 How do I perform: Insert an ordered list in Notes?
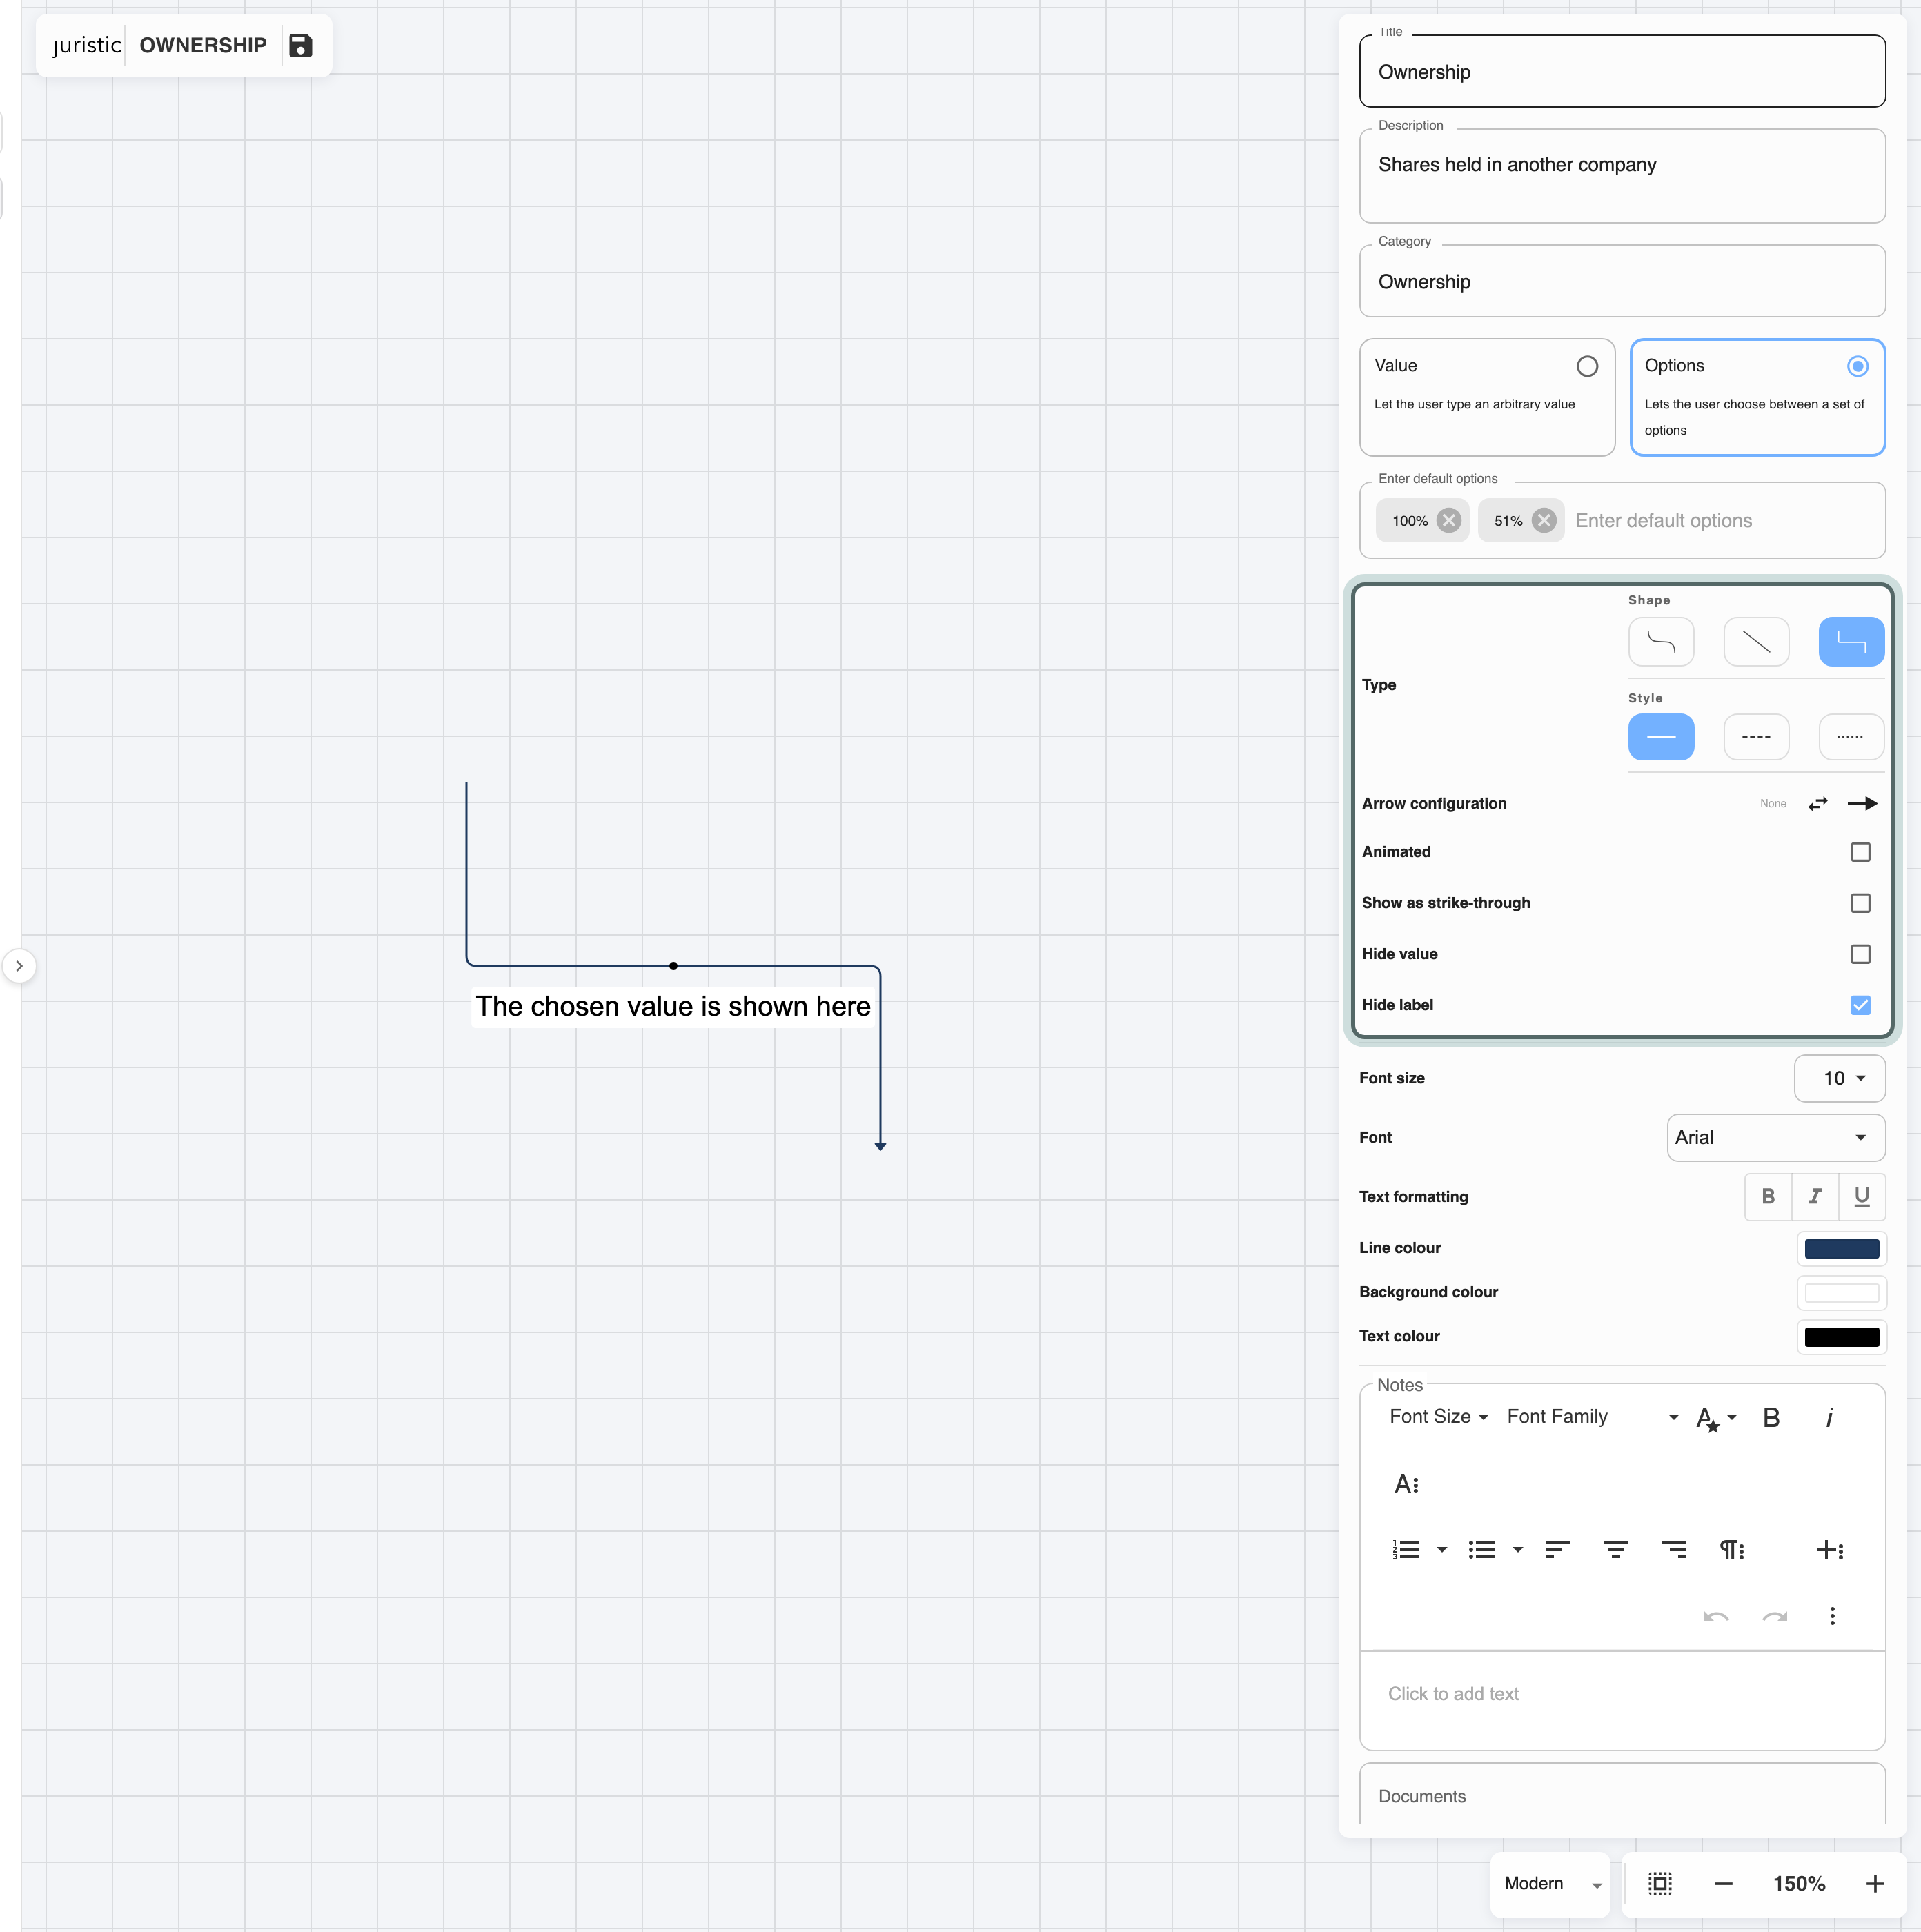[x=1406, y=1550]
